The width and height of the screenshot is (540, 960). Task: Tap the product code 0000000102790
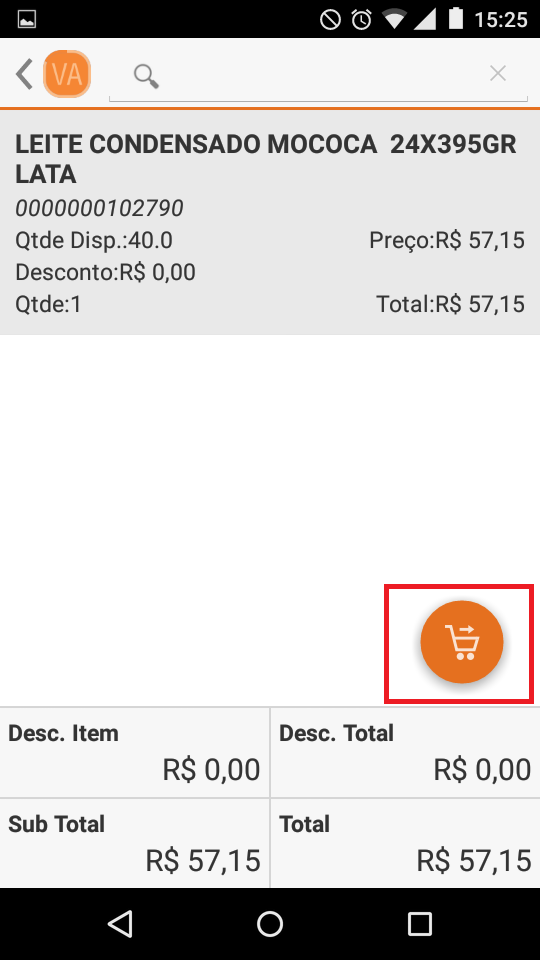coord(99,209)
